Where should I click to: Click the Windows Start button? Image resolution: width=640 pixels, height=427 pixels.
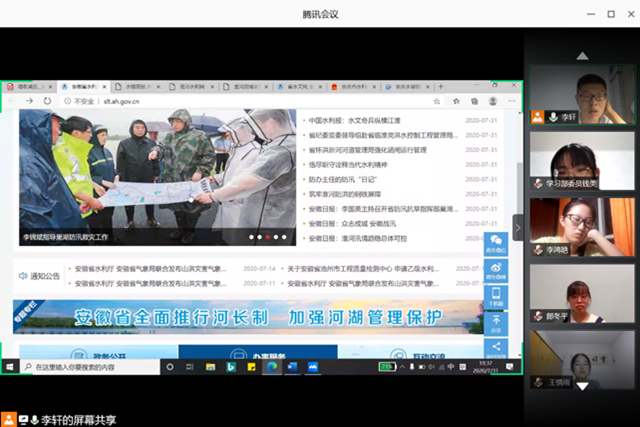click(10, 368)
